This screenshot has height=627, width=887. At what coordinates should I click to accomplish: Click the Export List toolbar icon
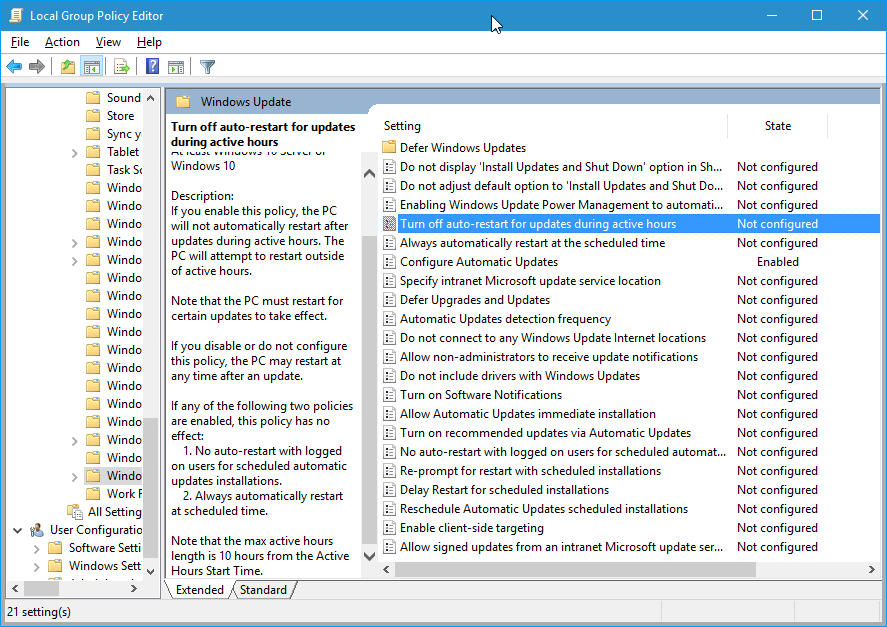pyautogui.click(x=122, y=67)
